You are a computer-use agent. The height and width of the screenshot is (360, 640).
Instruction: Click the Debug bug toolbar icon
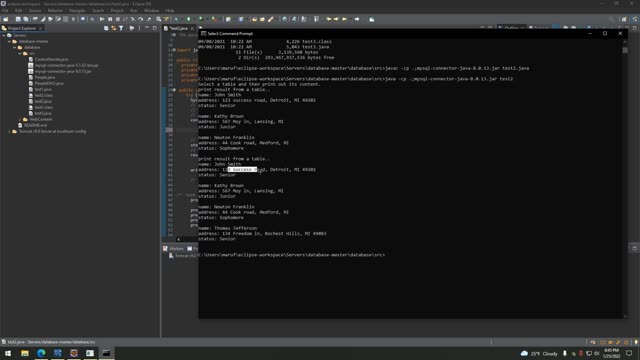[x=176, y=19]
